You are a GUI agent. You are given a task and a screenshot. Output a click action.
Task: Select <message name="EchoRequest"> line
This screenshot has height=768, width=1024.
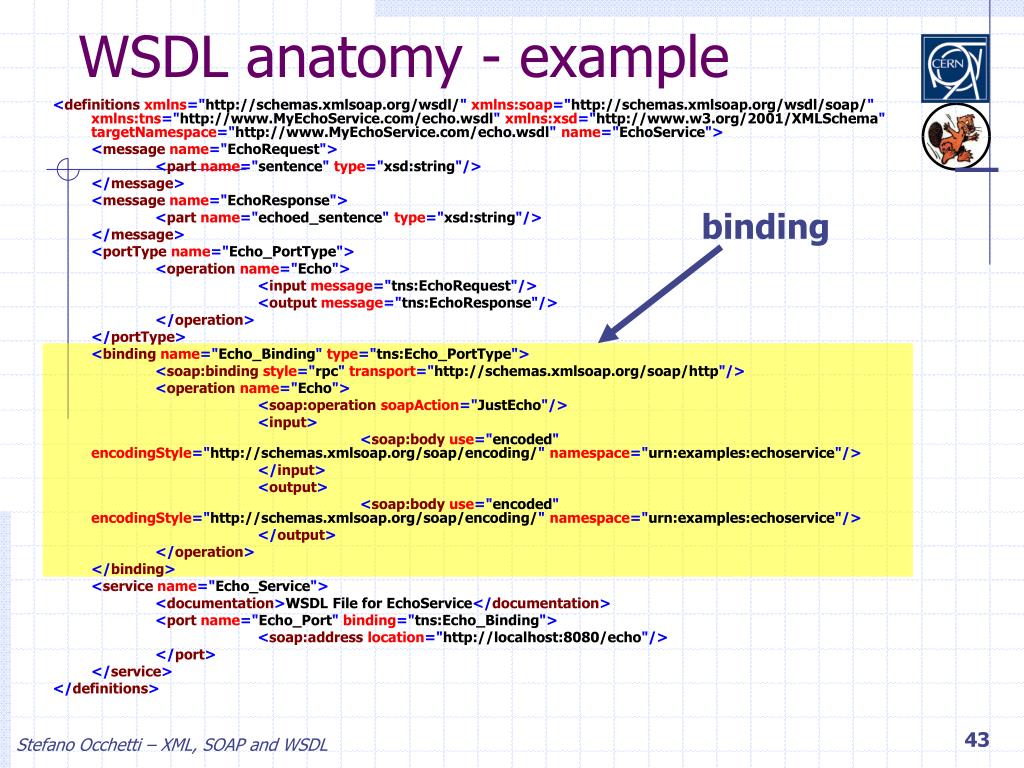pos(214,150)
